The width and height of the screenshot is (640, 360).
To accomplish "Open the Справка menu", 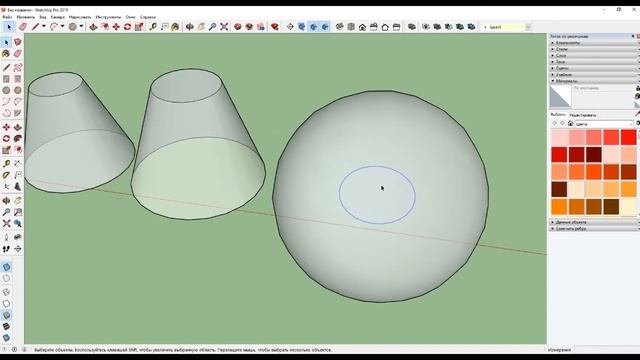I will (x=148, y=17).
